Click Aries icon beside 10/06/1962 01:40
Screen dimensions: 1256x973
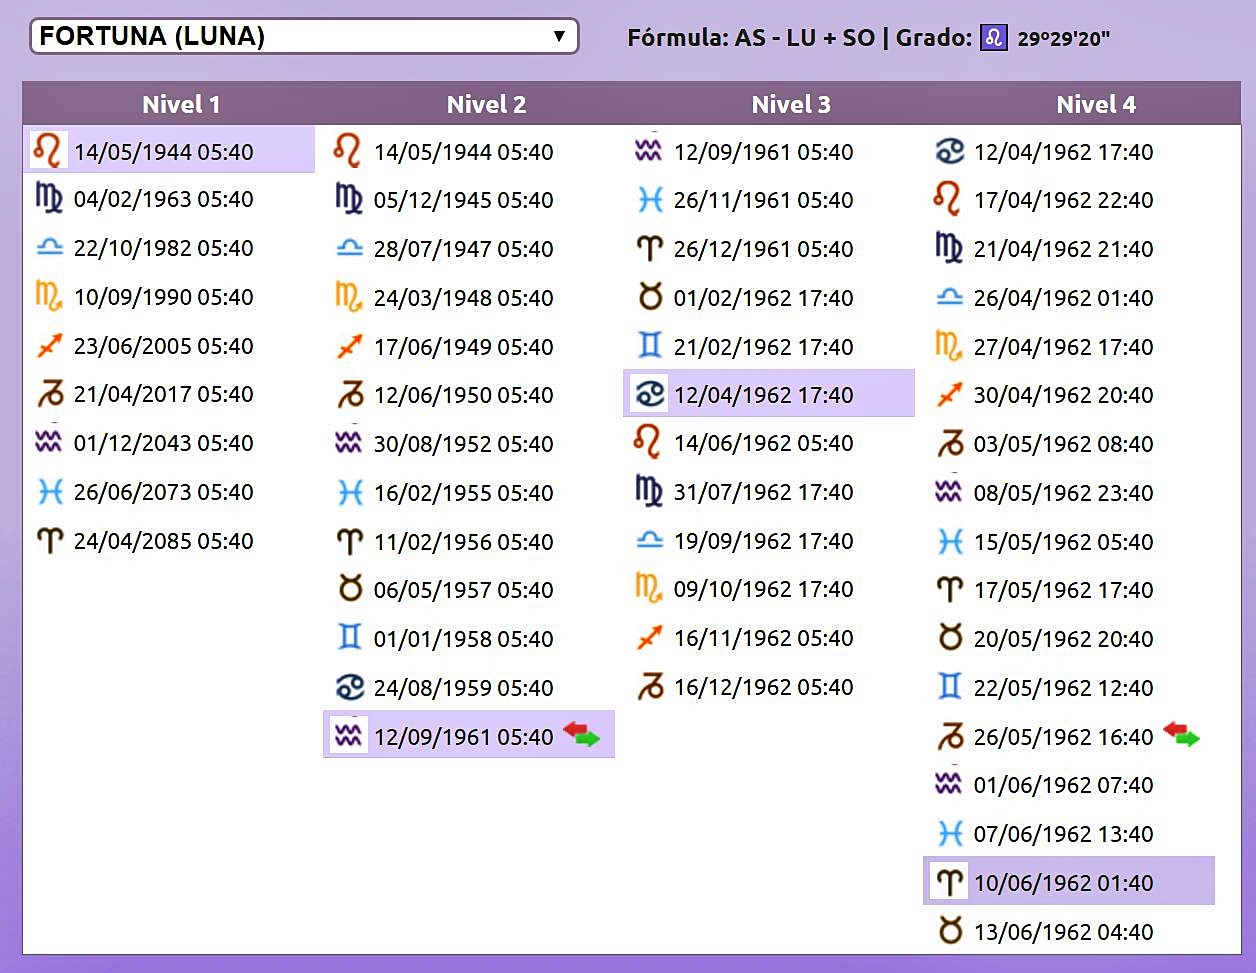[948, 882]
